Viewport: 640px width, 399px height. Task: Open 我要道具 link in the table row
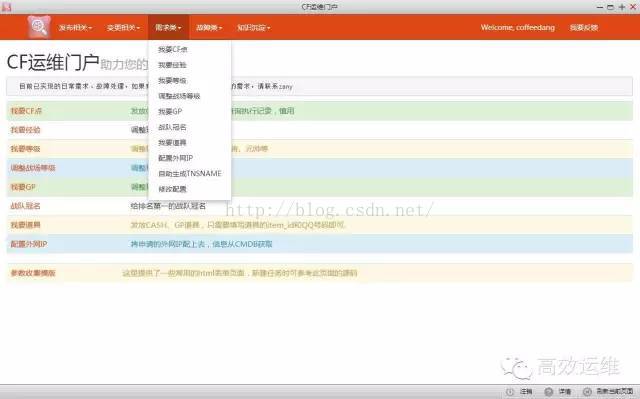click(x=25, y=225)
